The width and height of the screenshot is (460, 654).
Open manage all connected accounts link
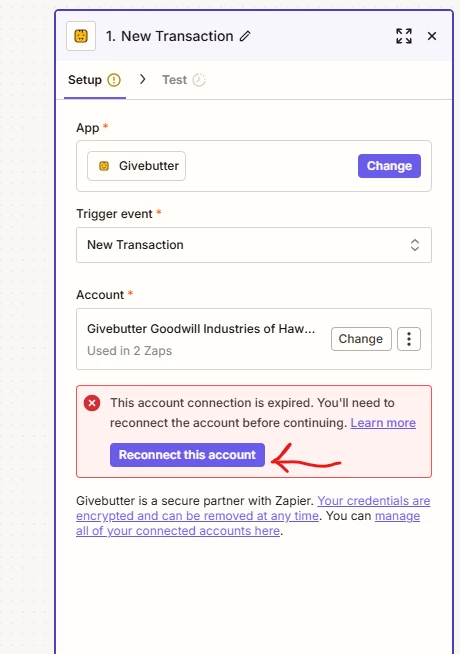coord(248,523)
